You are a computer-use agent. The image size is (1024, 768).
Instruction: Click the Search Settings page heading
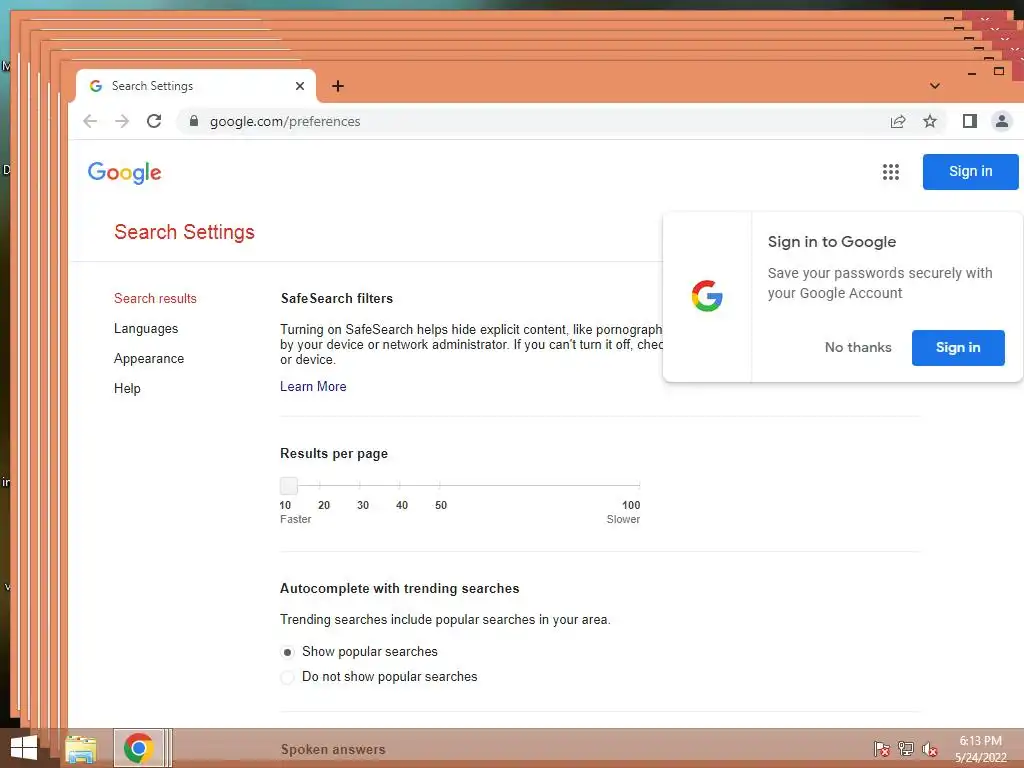(184, 232)
